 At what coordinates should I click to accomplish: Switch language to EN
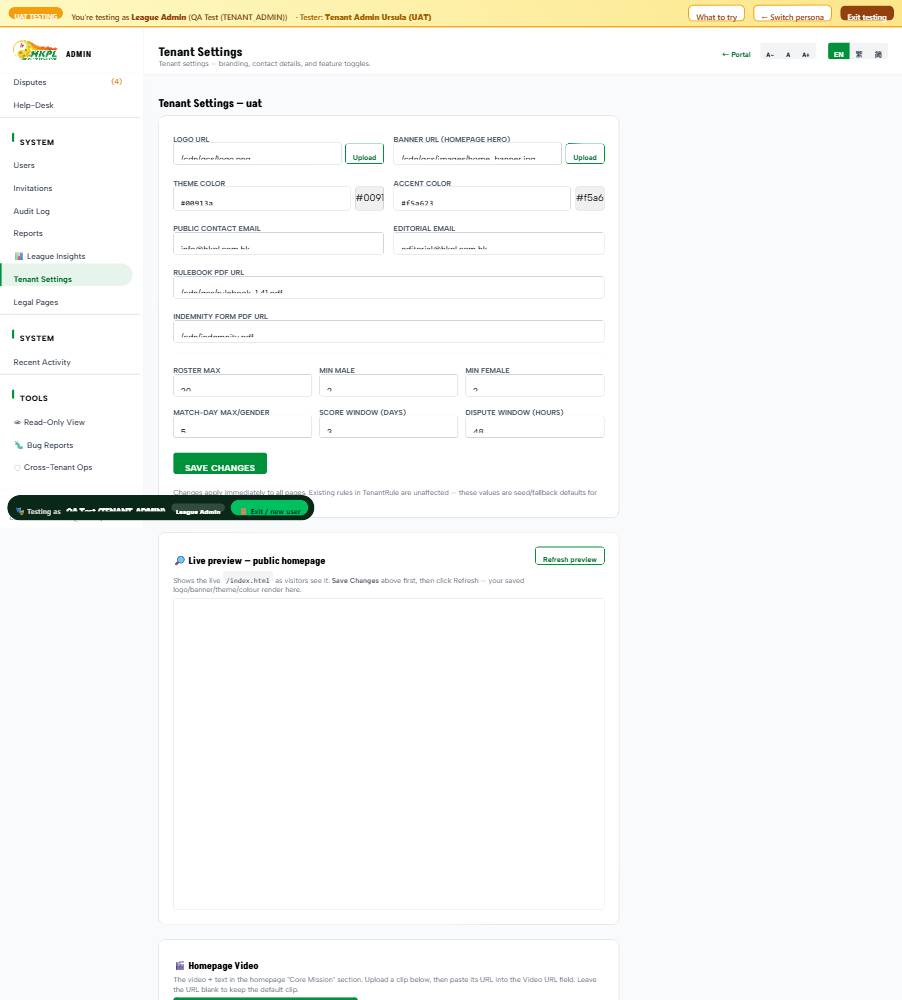pyautogui.click(x=838, y=52)
